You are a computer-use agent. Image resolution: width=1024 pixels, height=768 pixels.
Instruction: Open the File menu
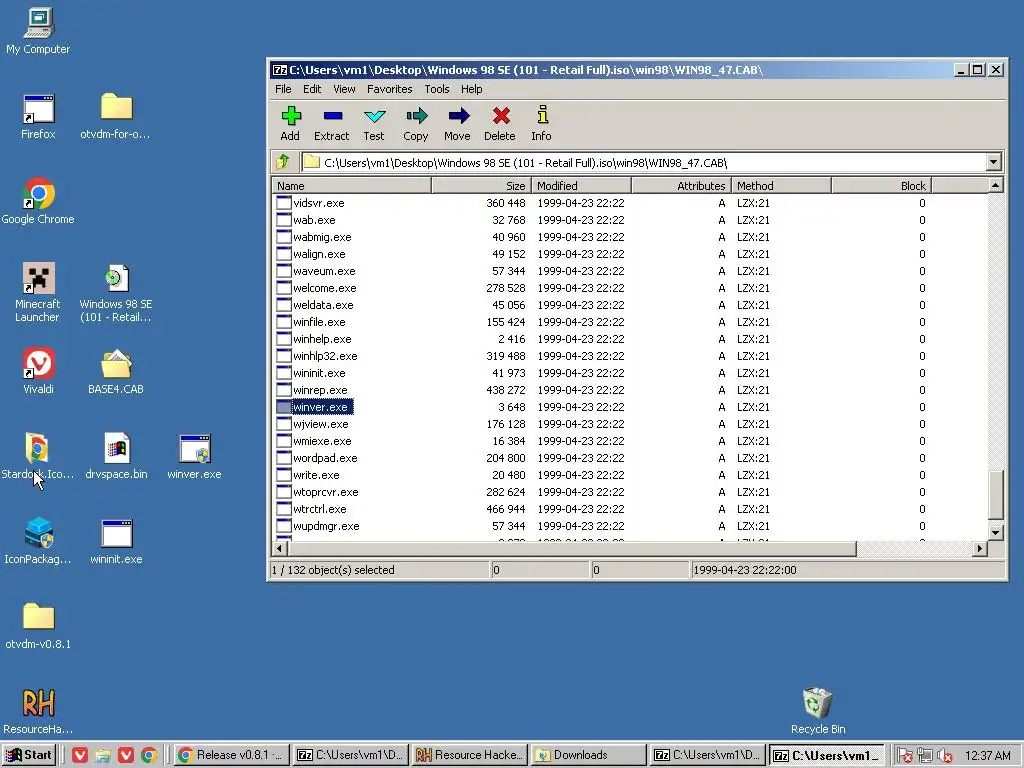click(283, 89)
